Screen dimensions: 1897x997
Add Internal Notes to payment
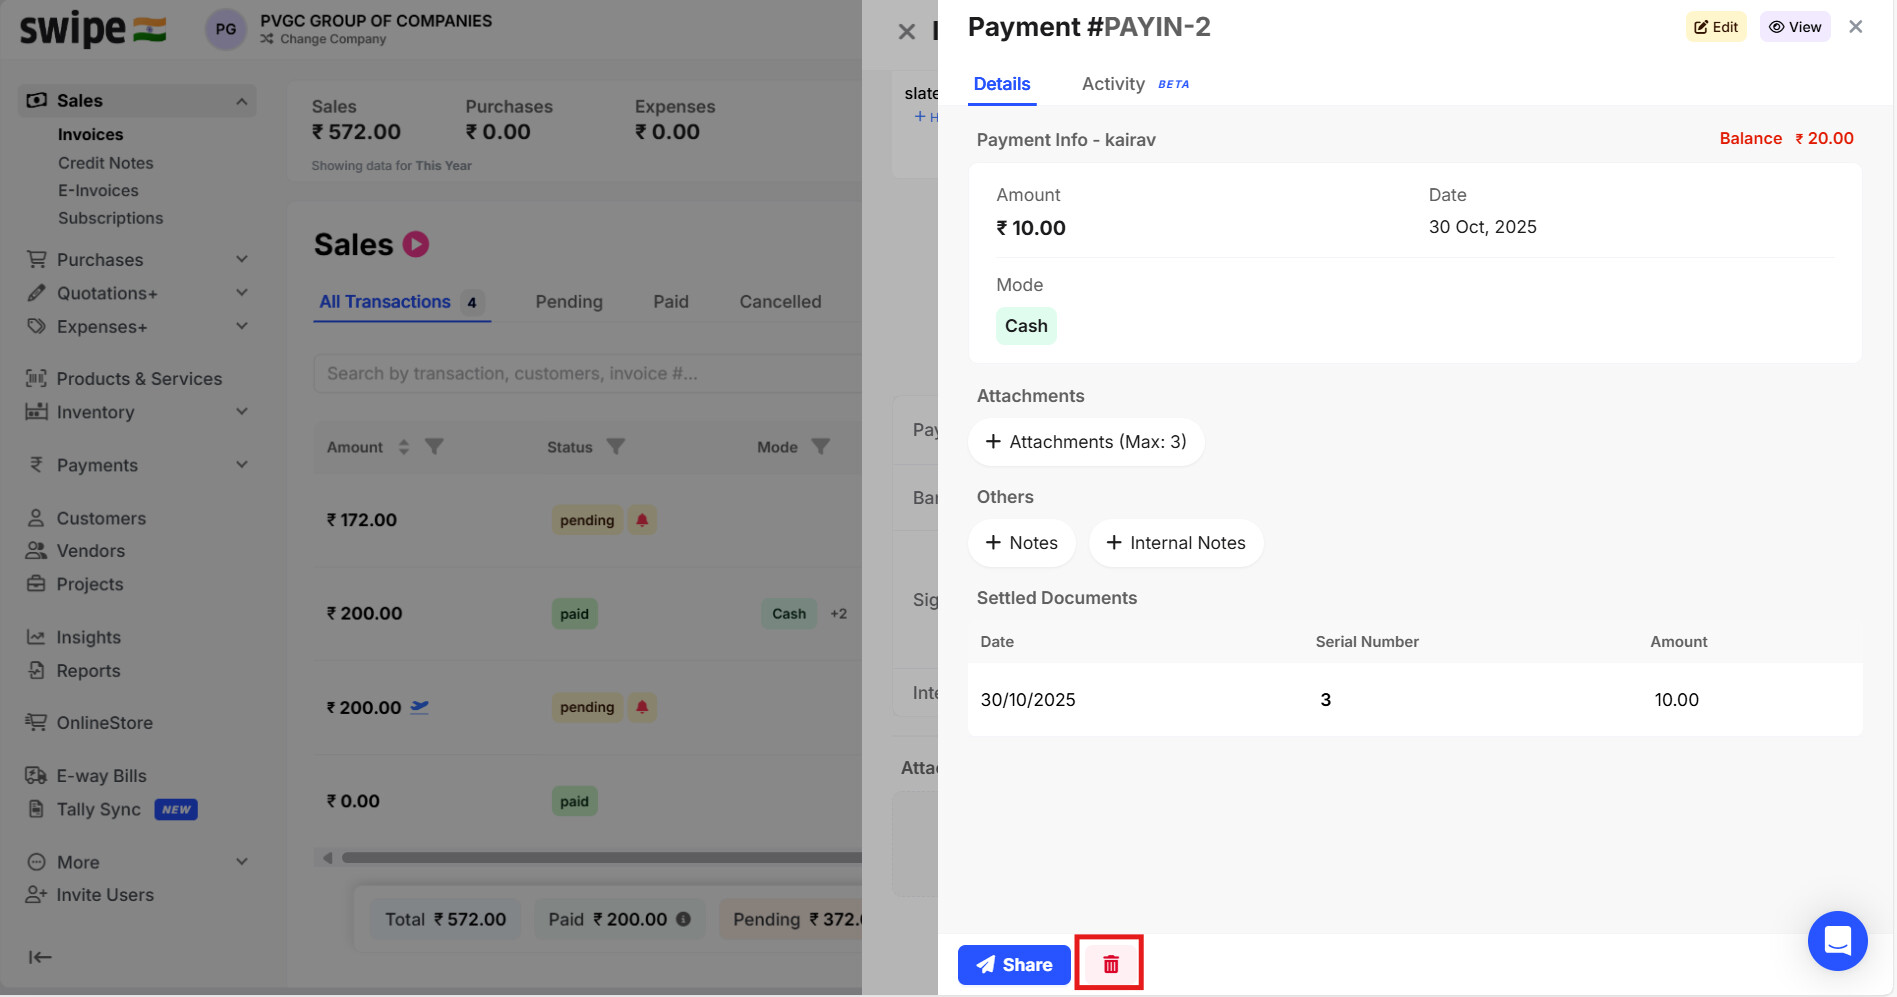pos(1176,543)
